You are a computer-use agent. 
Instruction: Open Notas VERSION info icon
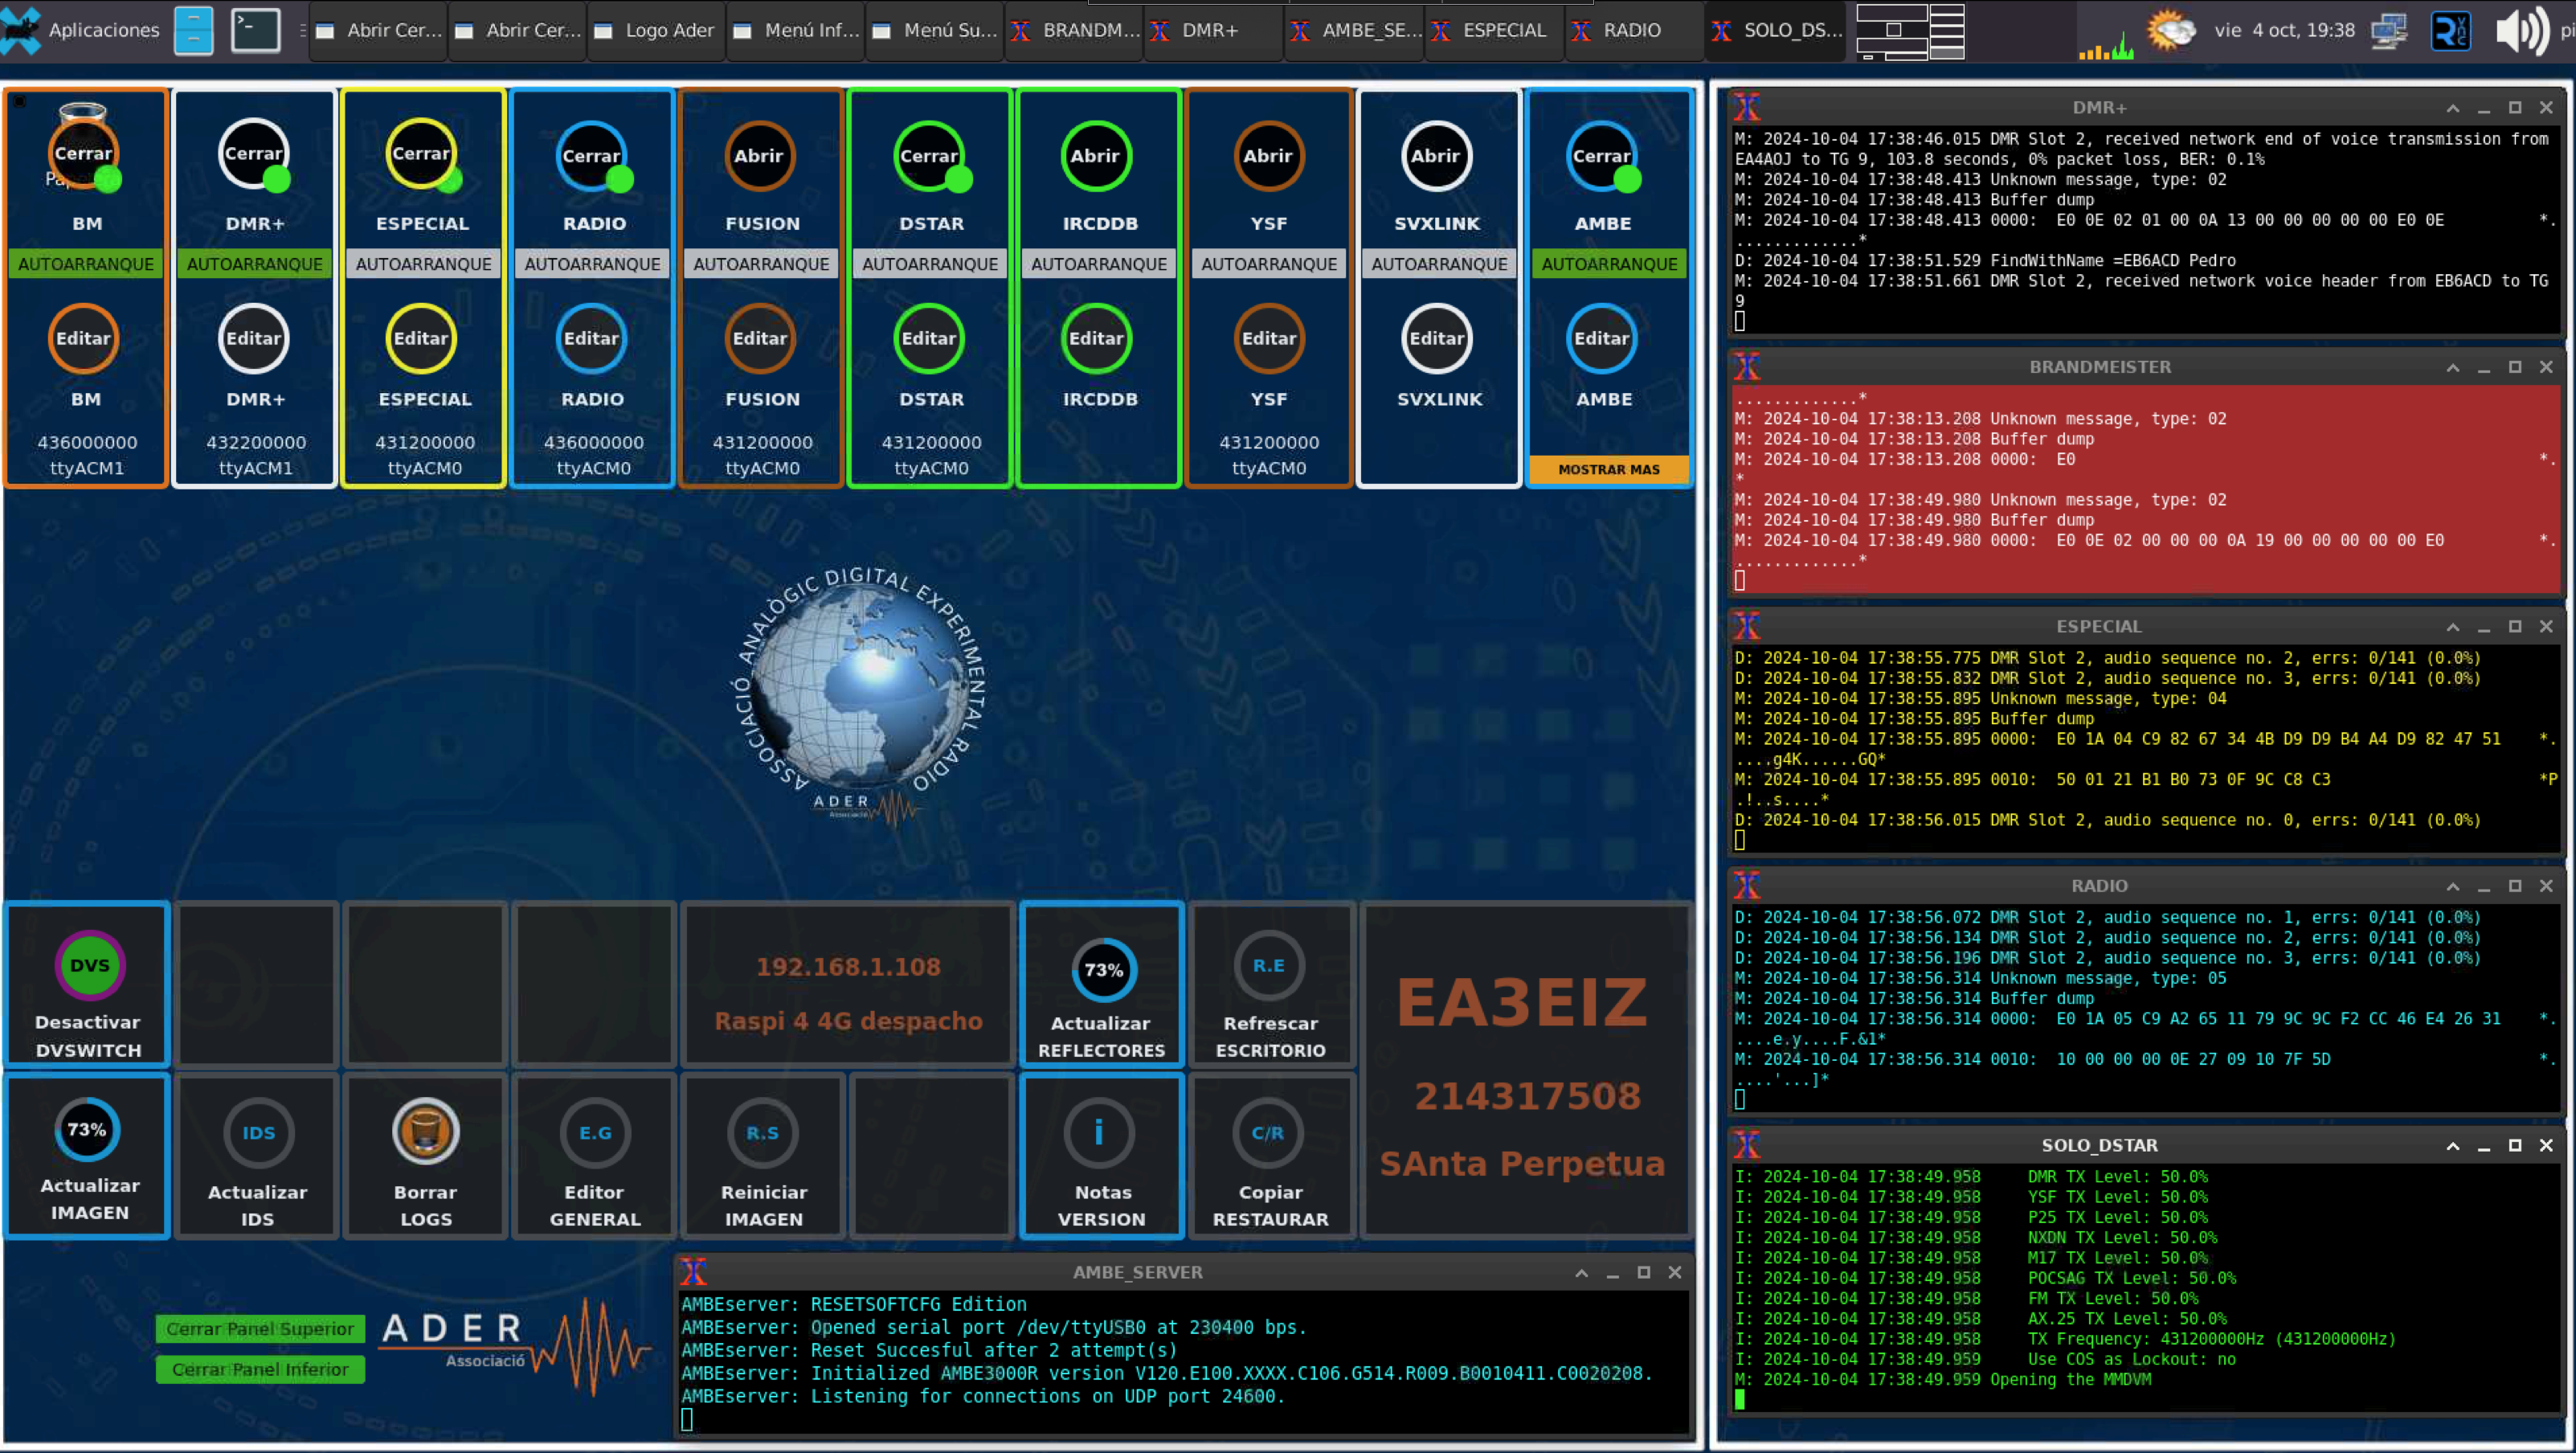(x=1099, y=1132)
